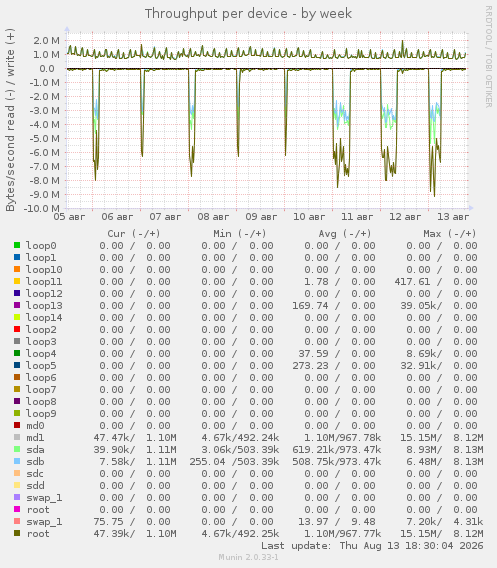Viewport: 497px width, 568px height.
Task: Click the 'Avg (-/+)' column header
Action: point(345,234)
